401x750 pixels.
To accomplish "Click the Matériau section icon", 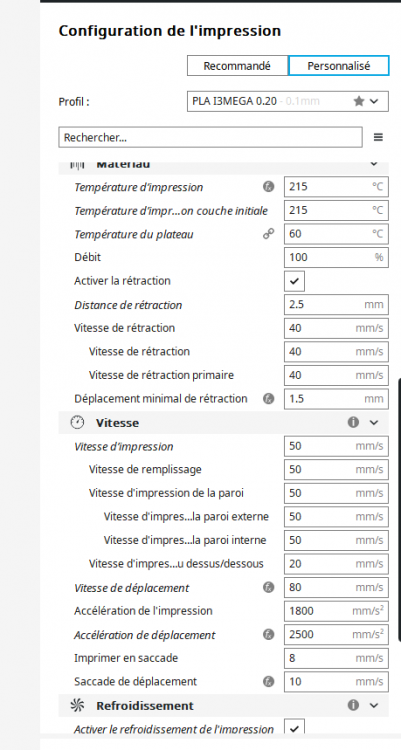I will point(77,165).
